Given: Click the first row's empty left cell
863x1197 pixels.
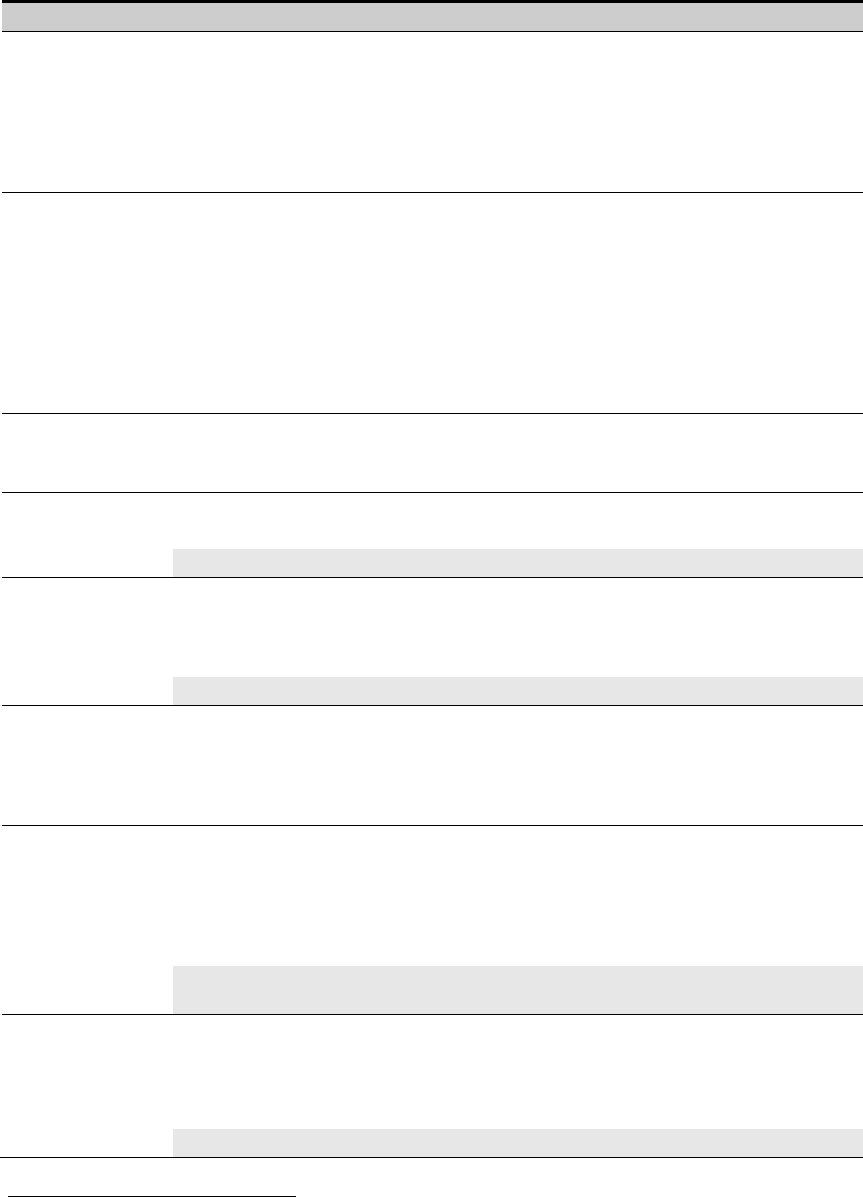Looking at the screenshot, I should [x=86, y=112].
